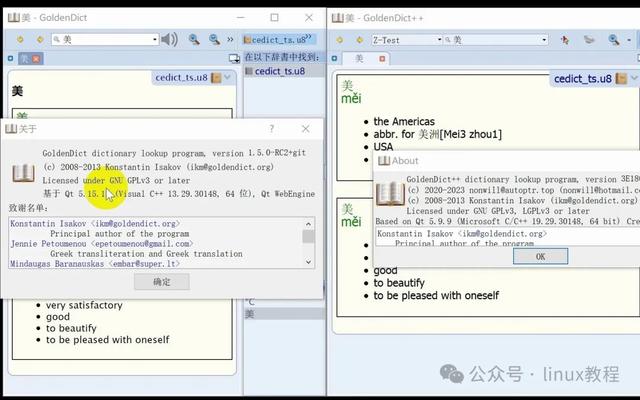Zoom in article in GoldenDict++
This screenshot has height=400, width=640.
[613, 40]
